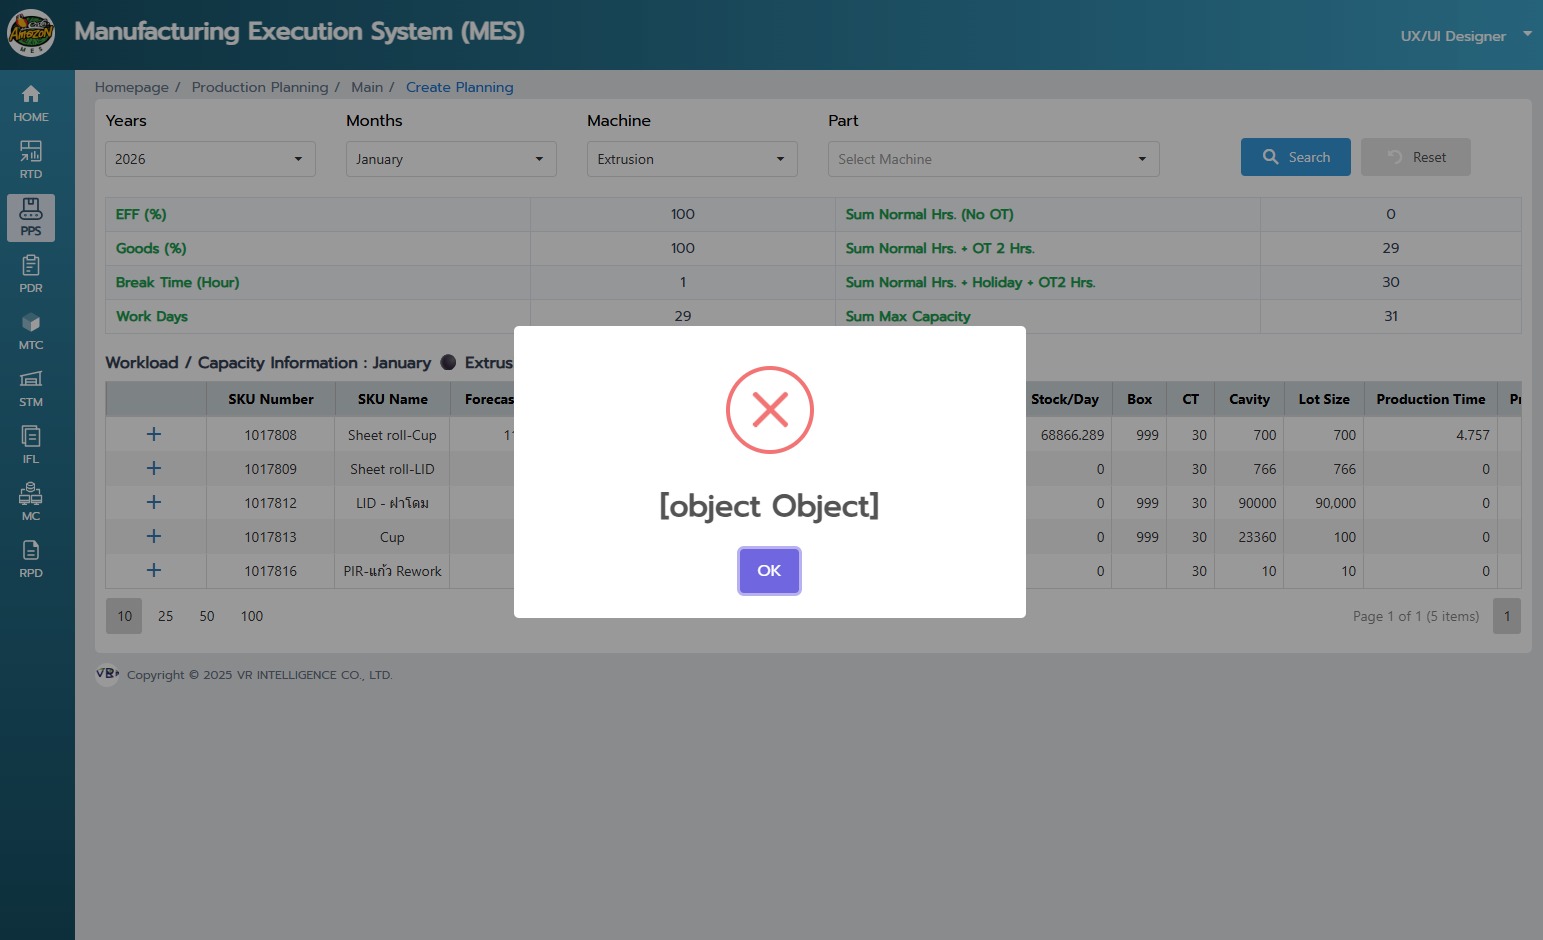This screenshot has width=1543, height=940.
Task: Open the Years dropdown showing 2026
Action: 210,159
